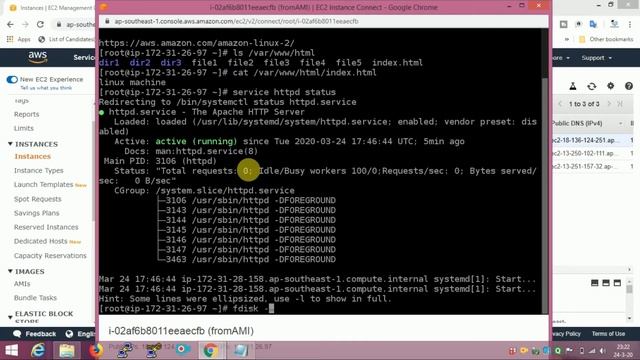Open the Public DNS (IPv4) column dropdown

620,124
